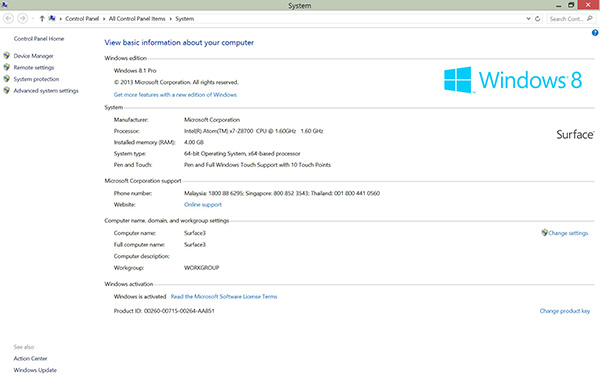Open System protection
The height and width of the screenshot is (383, 600).
(36, 79)
